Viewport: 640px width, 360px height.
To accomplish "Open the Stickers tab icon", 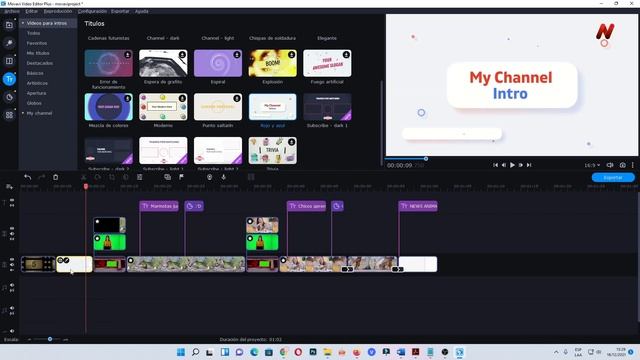I will 9,97.
